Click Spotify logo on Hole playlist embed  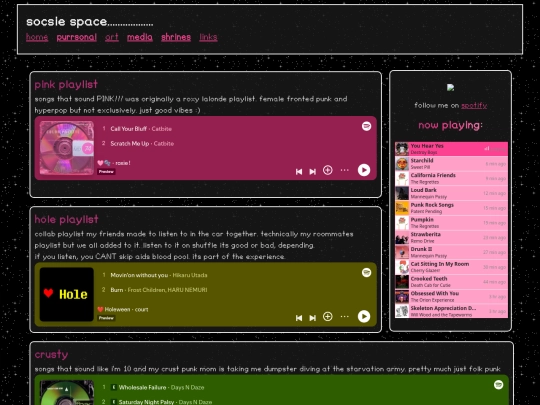click(366, 273)
